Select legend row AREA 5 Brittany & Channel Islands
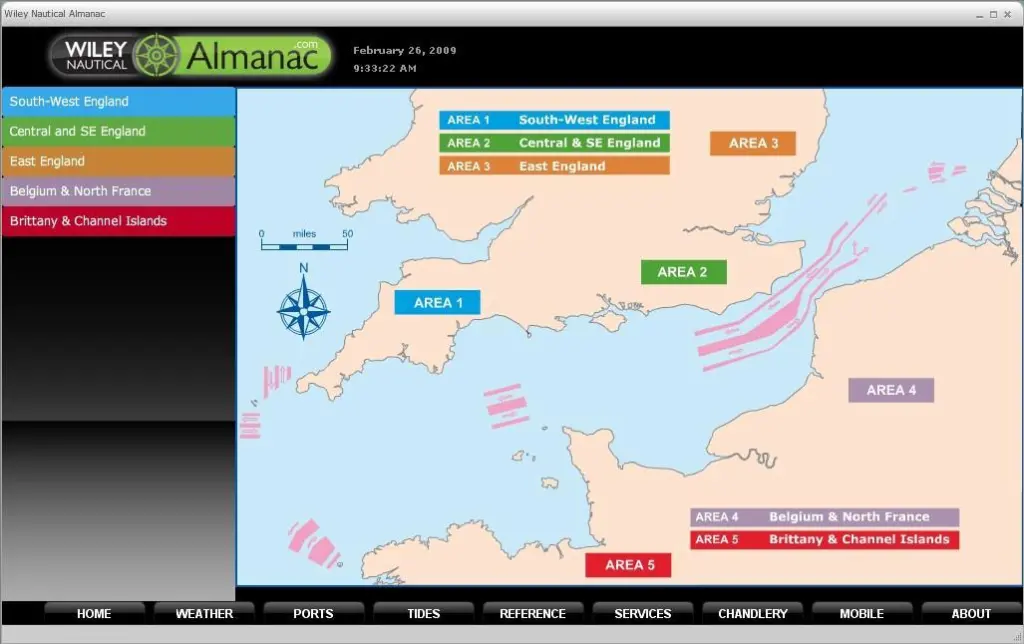This screenshot has width=1024, height=644. (825, 539)
